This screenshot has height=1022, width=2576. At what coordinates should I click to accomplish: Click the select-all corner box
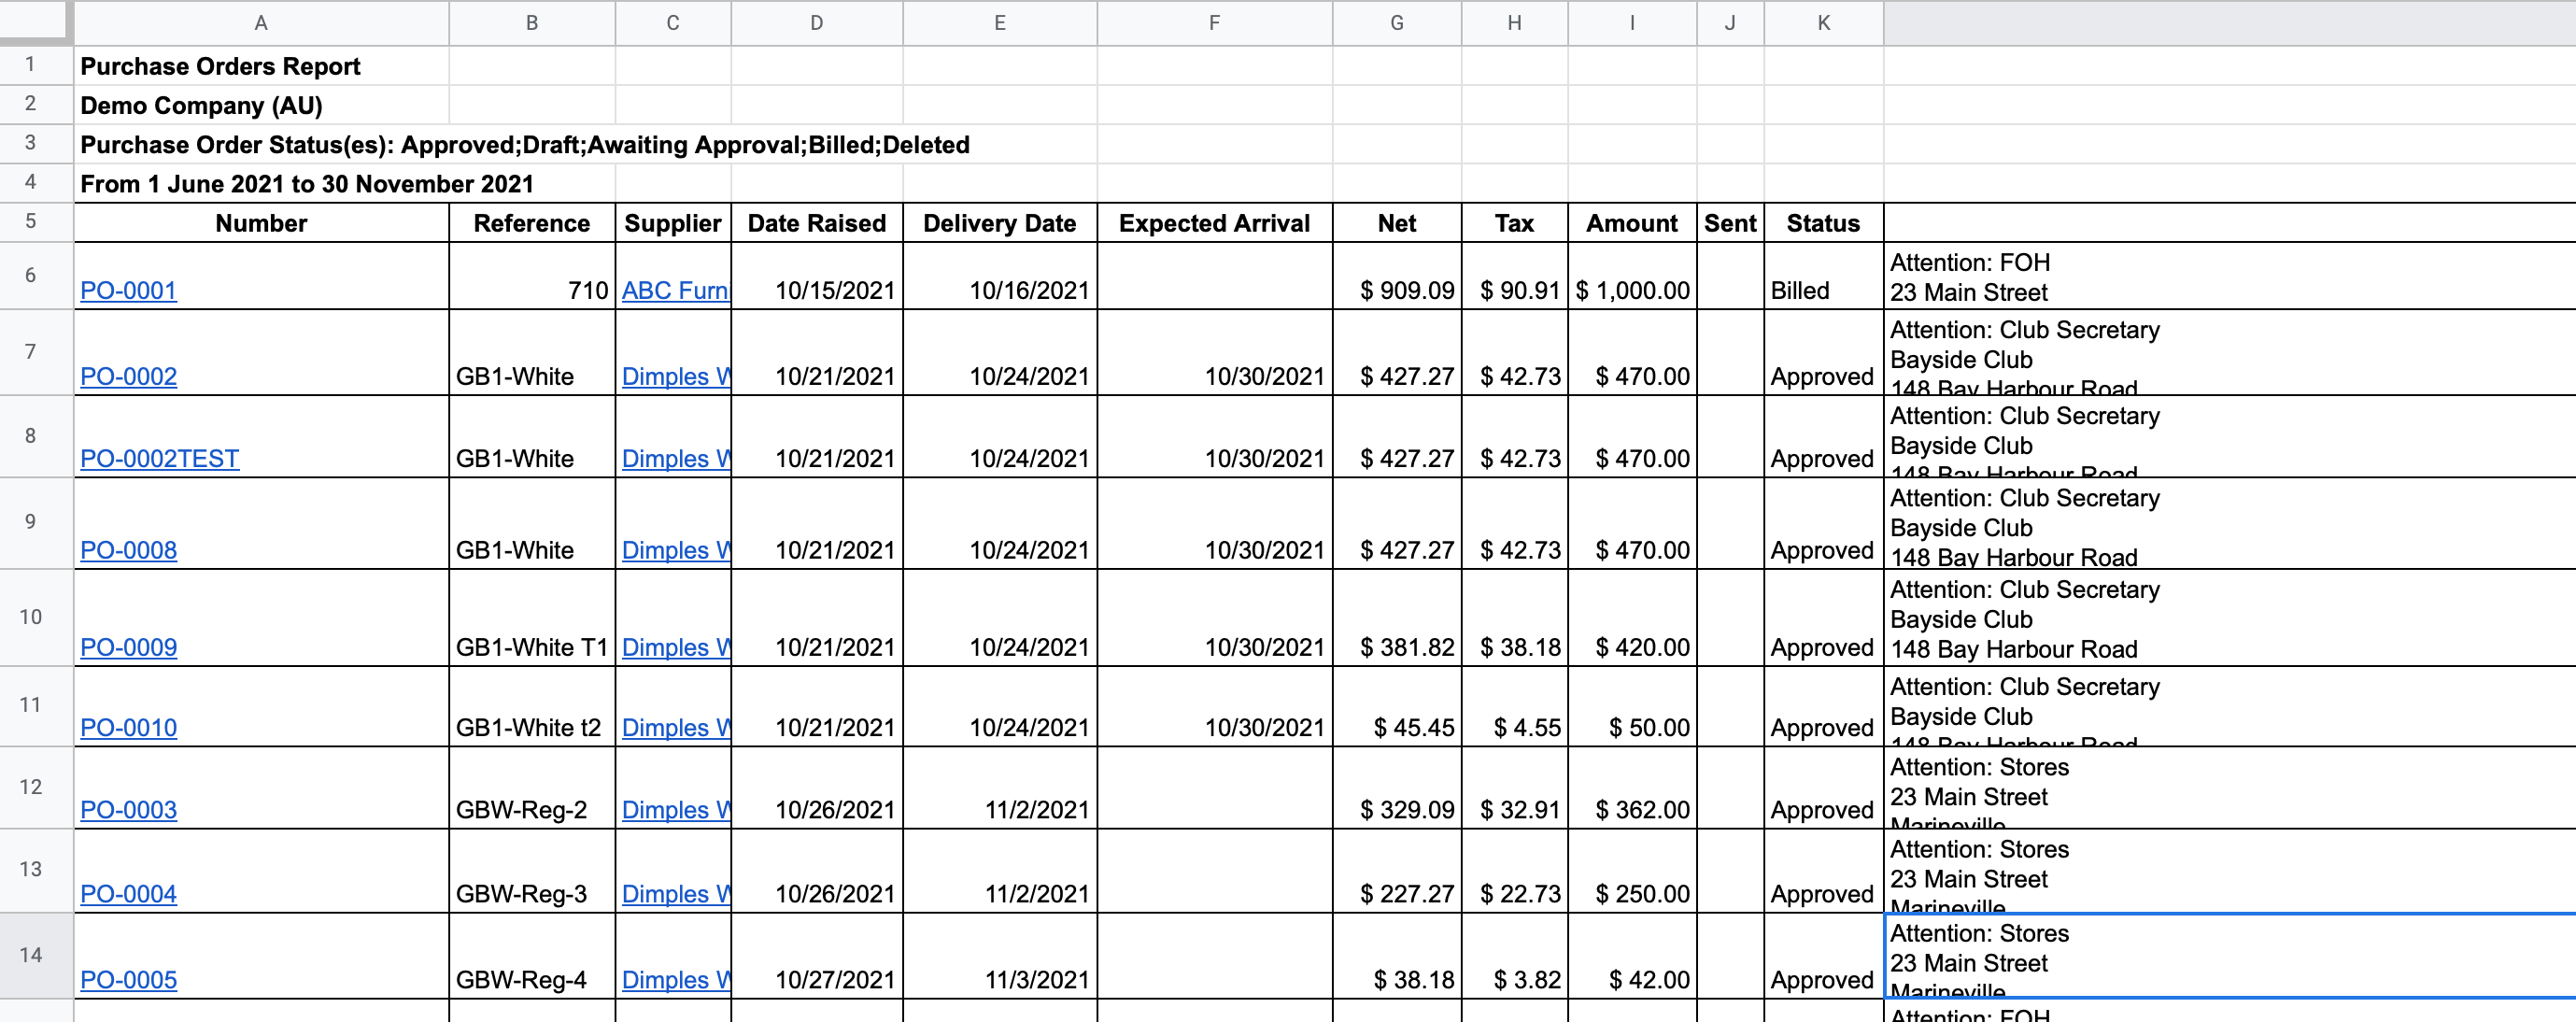(x=35, y=22)
